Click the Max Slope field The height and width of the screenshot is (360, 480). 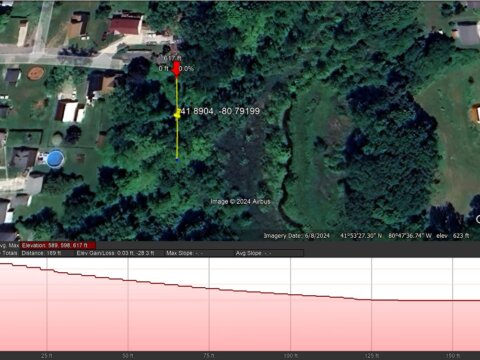coord(185,253)
